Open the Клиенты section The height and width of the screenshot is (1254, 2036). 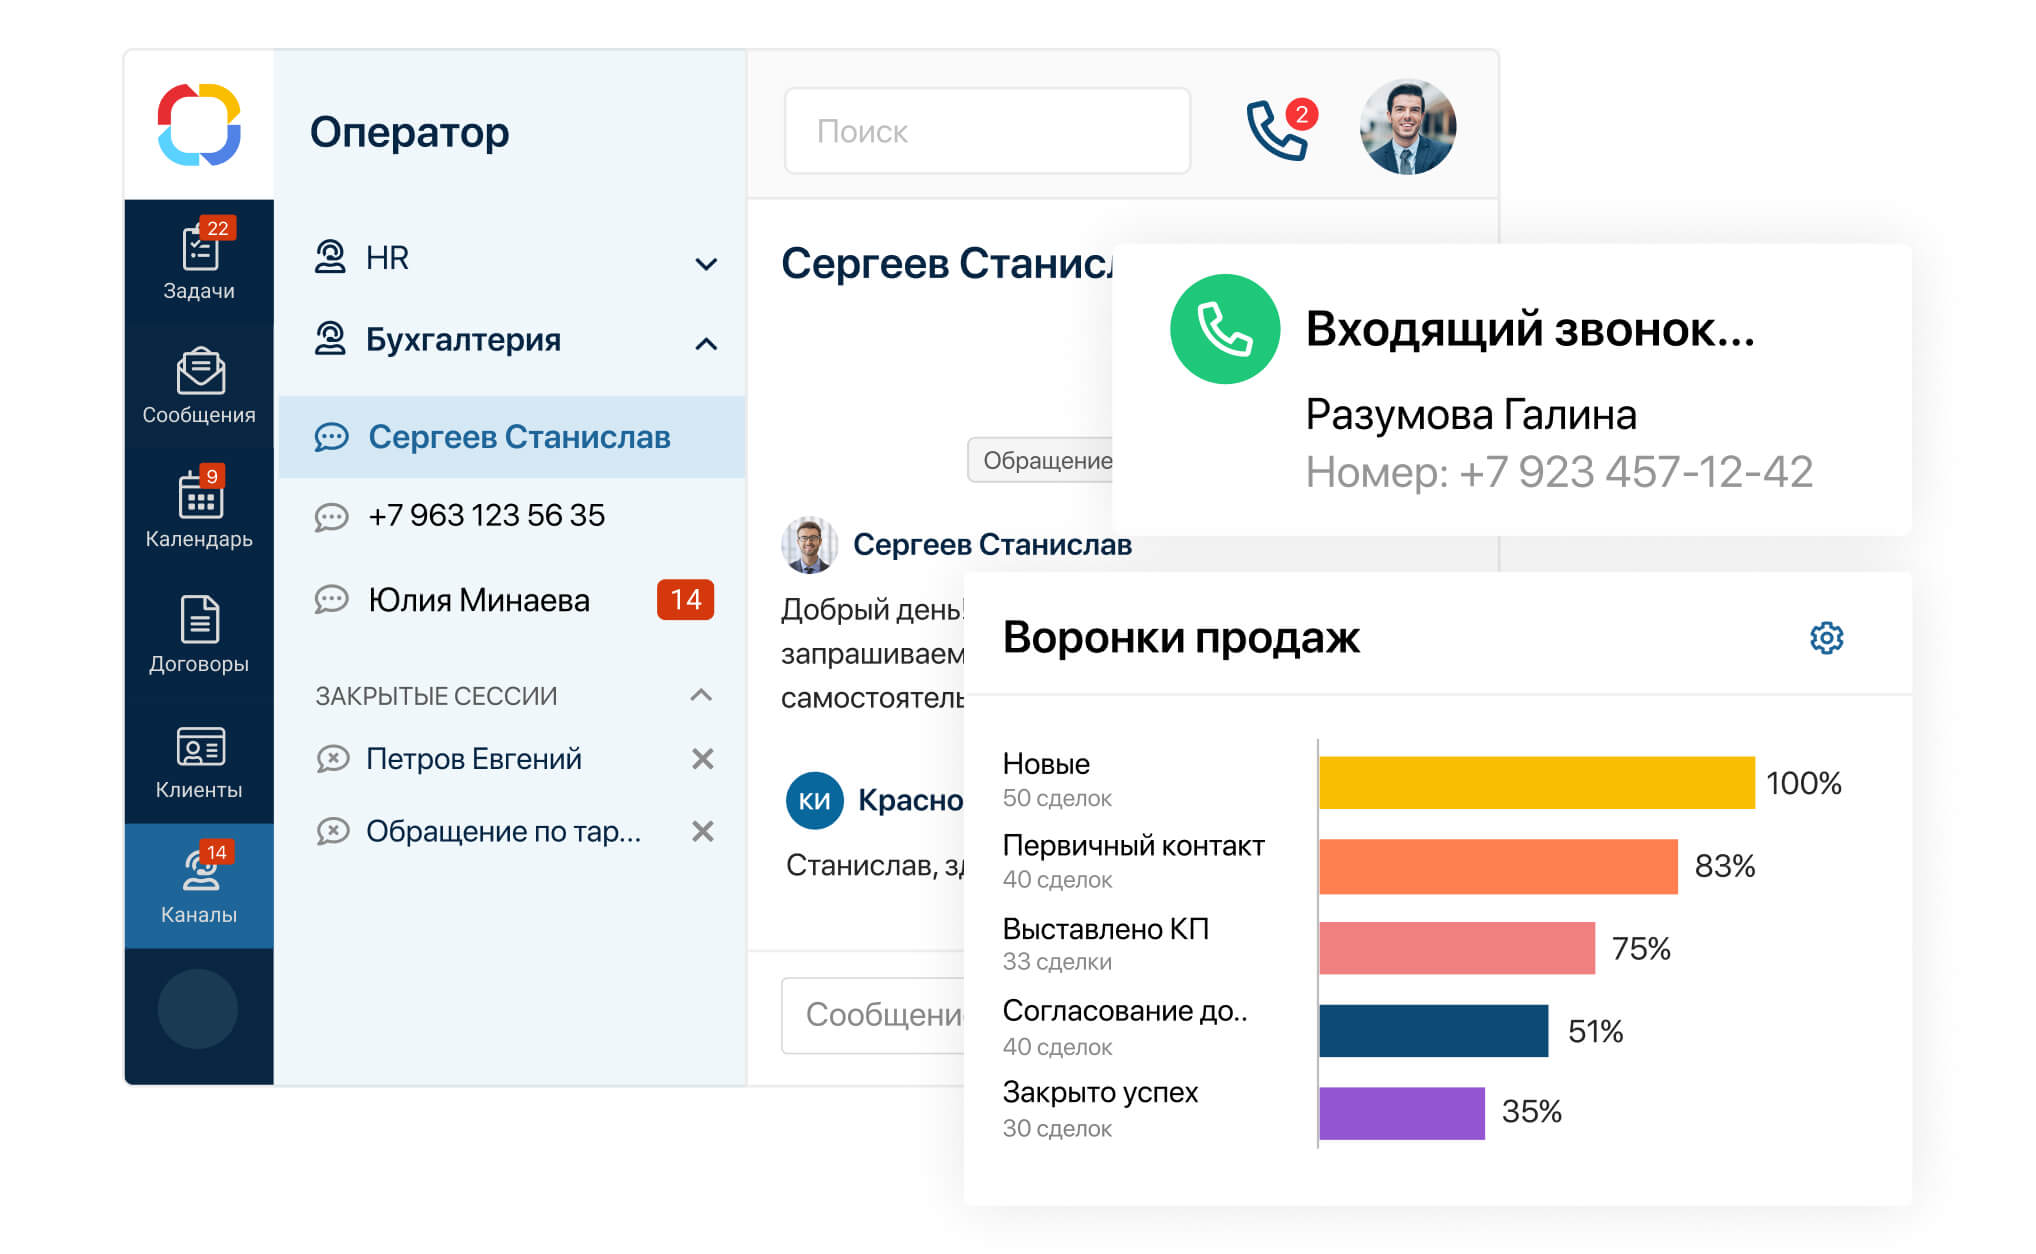tap(199, 758)
